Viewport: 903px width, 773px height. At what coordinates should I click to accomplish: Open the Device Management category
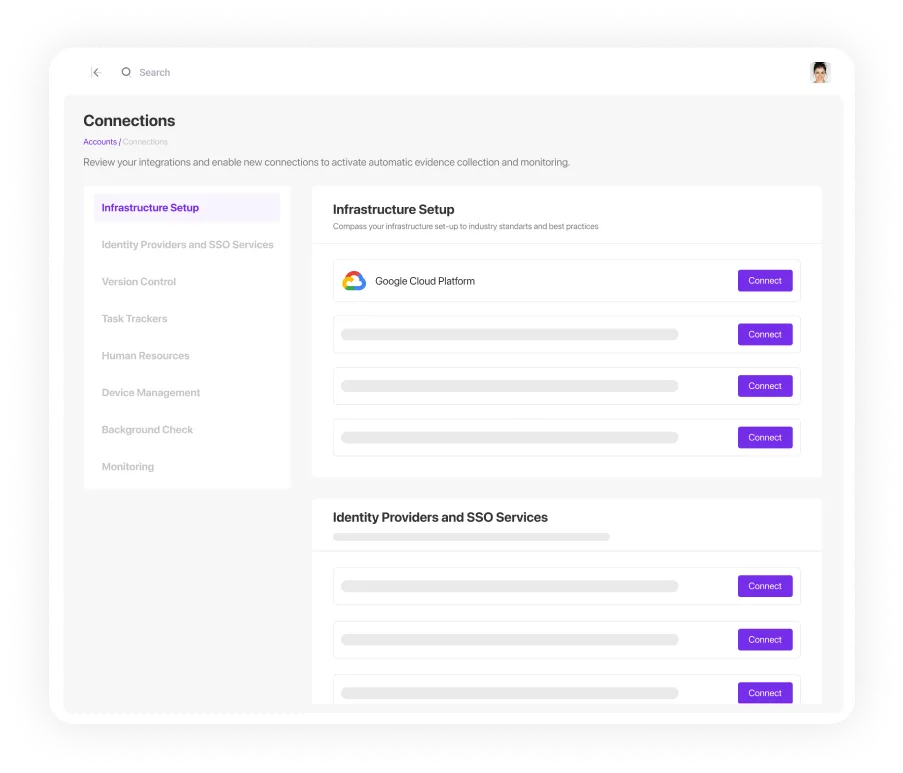150,392
